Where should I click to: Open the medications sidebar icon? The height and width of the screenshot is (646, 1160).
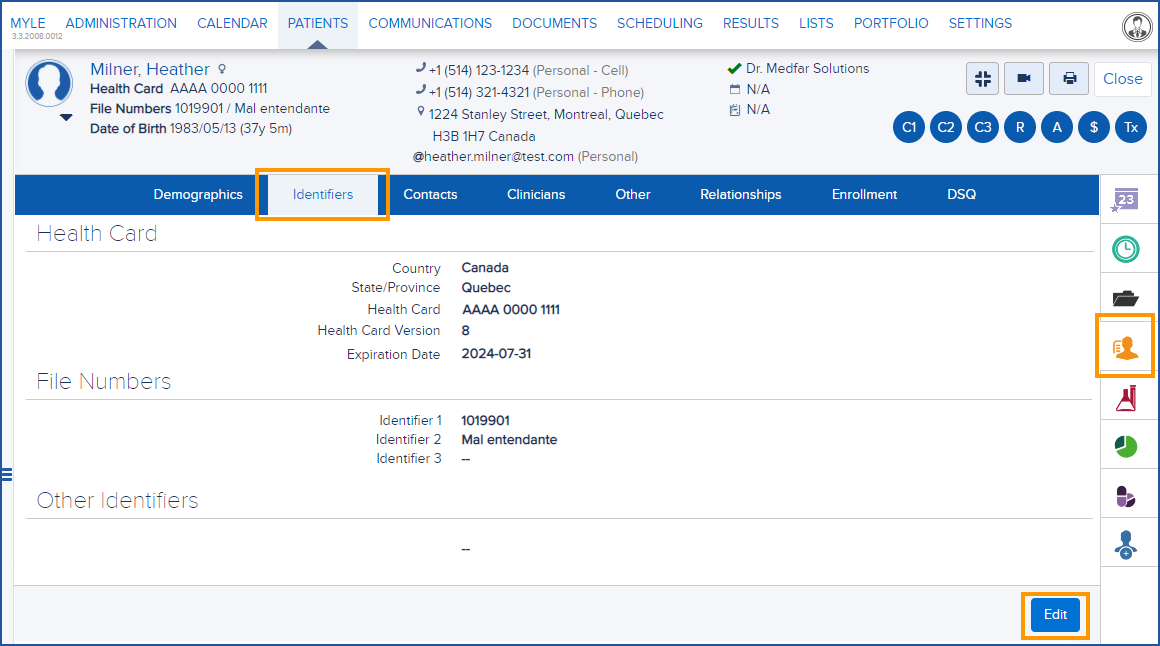click(x=1128, y=494)
